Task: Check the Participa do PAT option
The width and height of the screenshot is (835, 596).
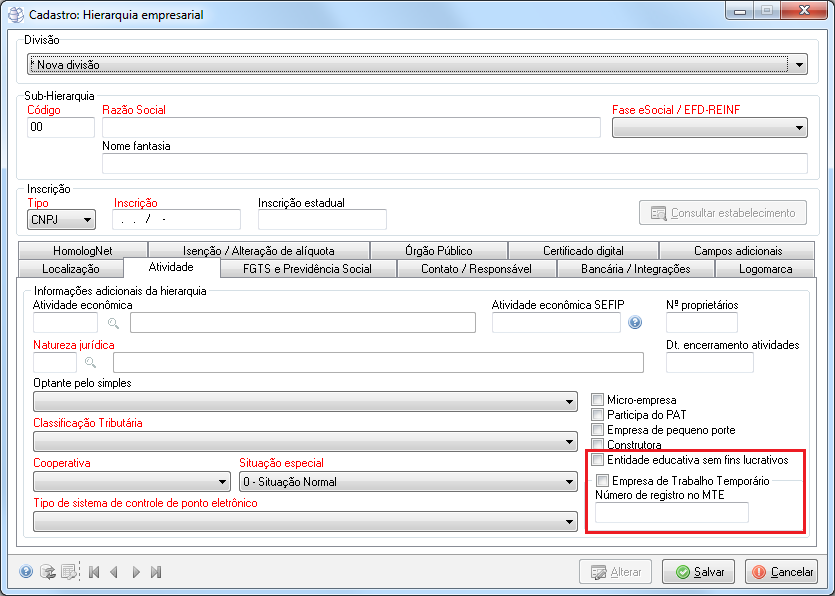Action: click(598, 415)
